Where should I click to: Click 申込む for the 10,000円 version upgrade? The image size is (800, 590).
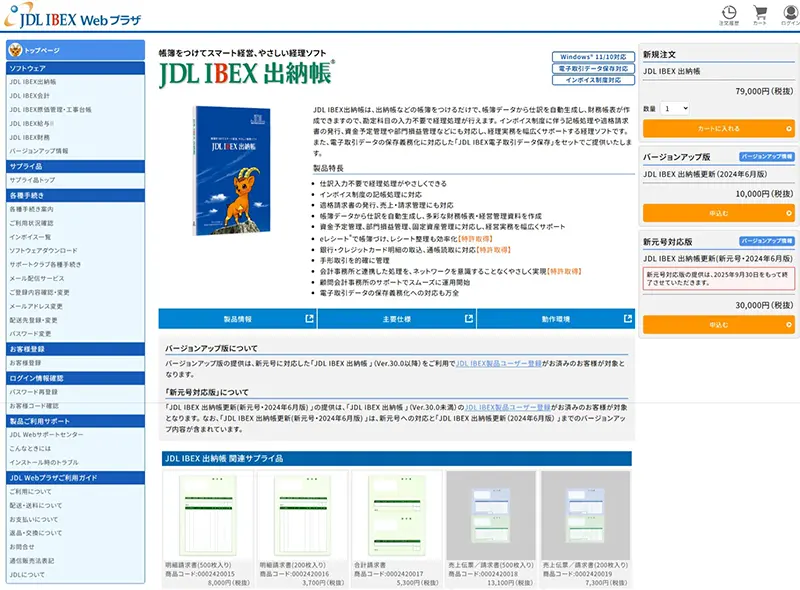(718, 213)
